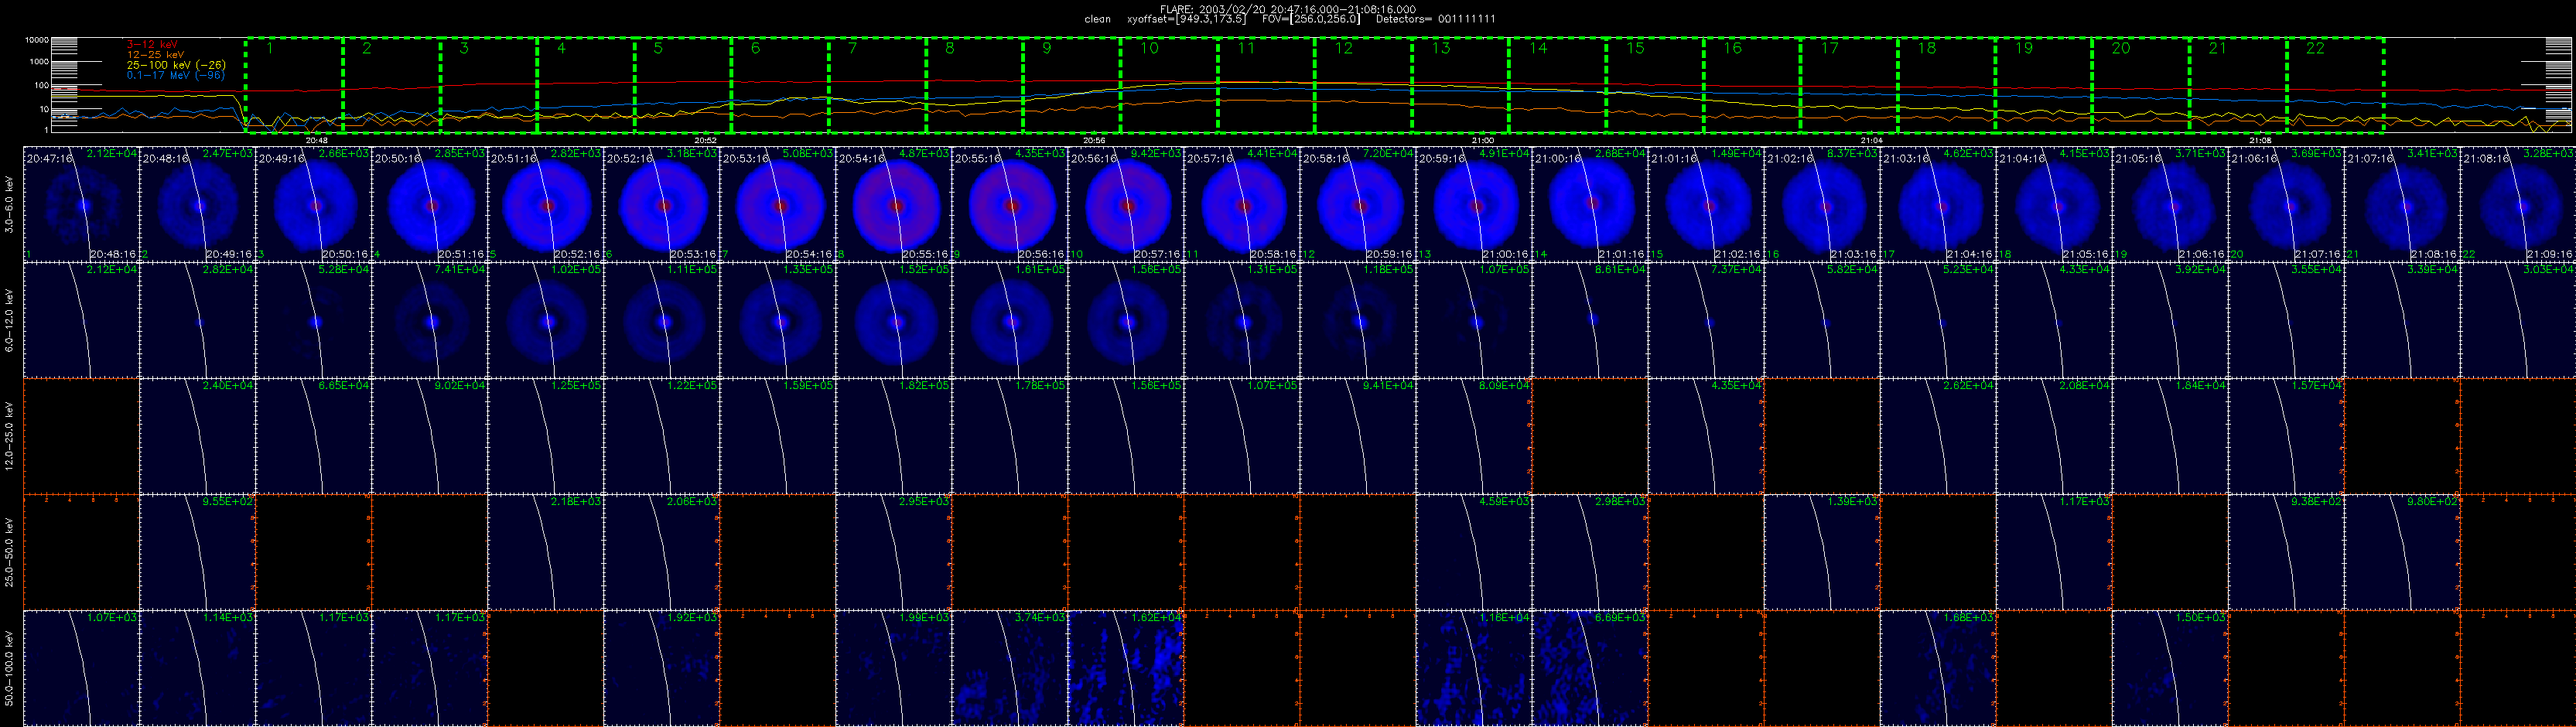Click the 'Detectors= 001111111' header text
The height and width of the screenshot is (727, 2576).
pyautogui.click(x=1436, y=19)
